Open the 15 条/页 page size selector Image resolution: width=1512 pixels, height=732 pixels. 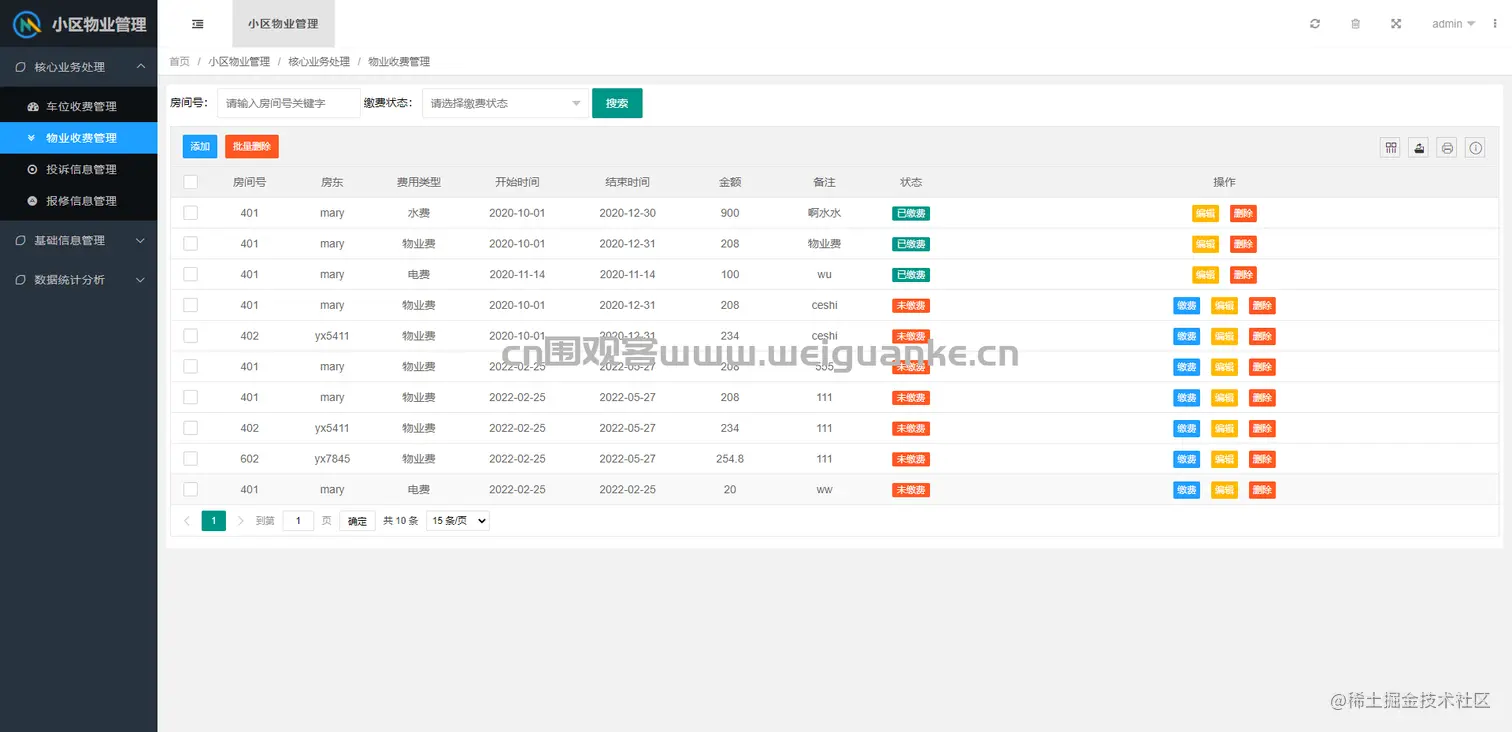(x=458, y=521)
